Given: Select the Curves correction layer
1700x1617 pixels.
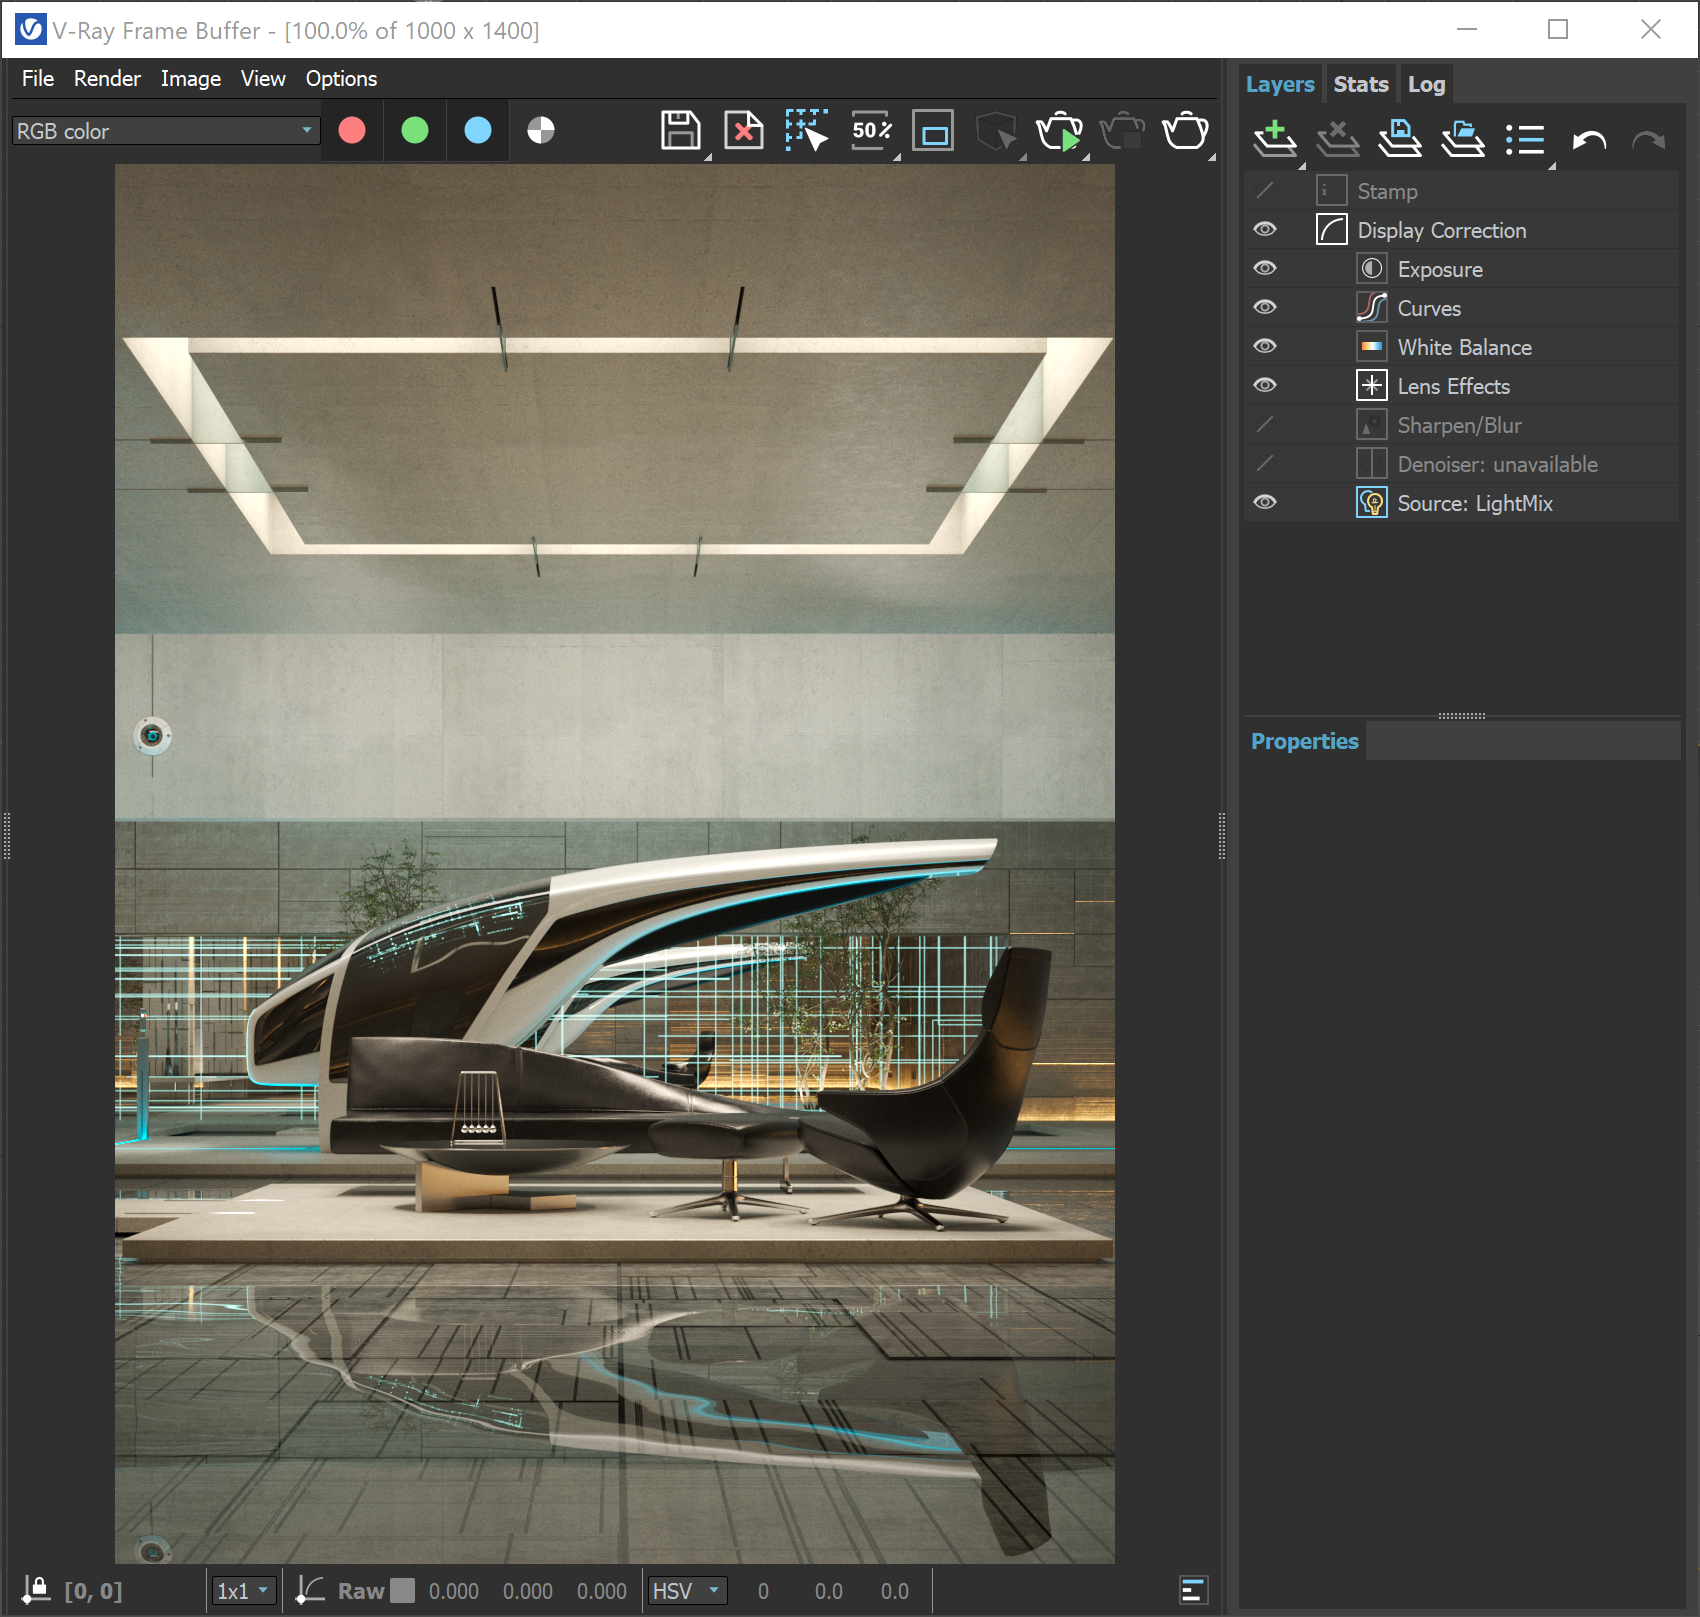Looking at the screenshot, I should (1429, 308).
